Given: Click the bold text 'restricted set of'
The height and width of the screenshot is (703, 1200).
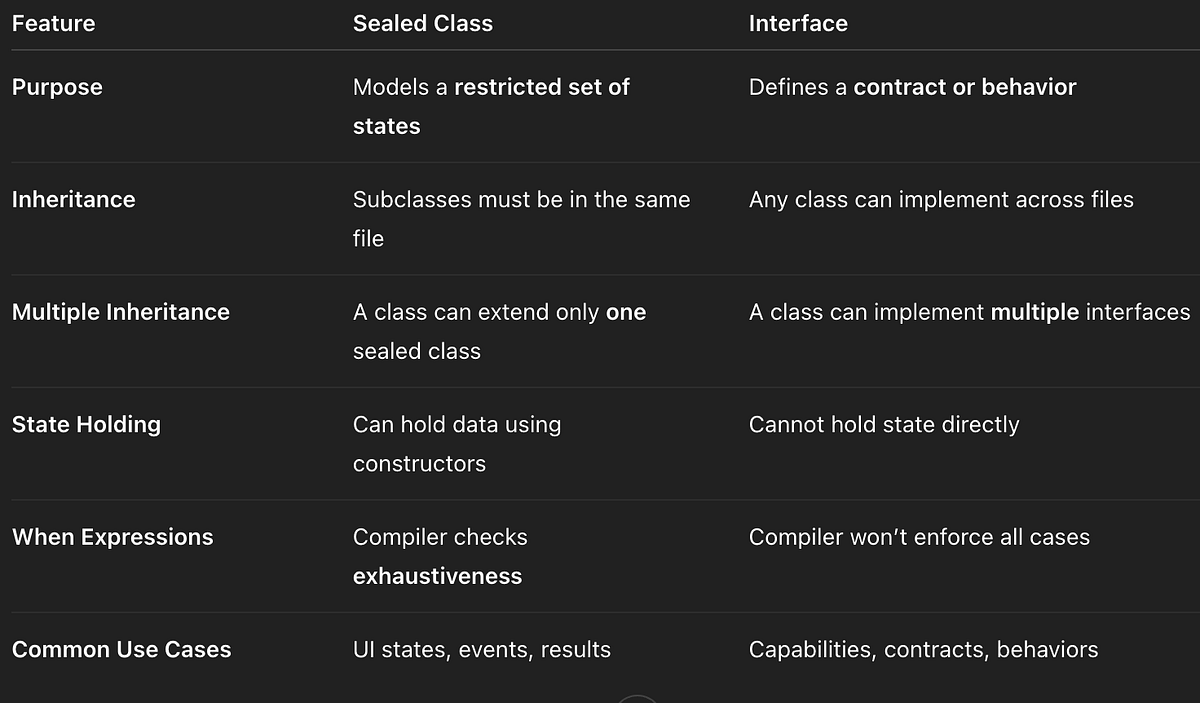Looking at the screenshot, I should (542, 87).
